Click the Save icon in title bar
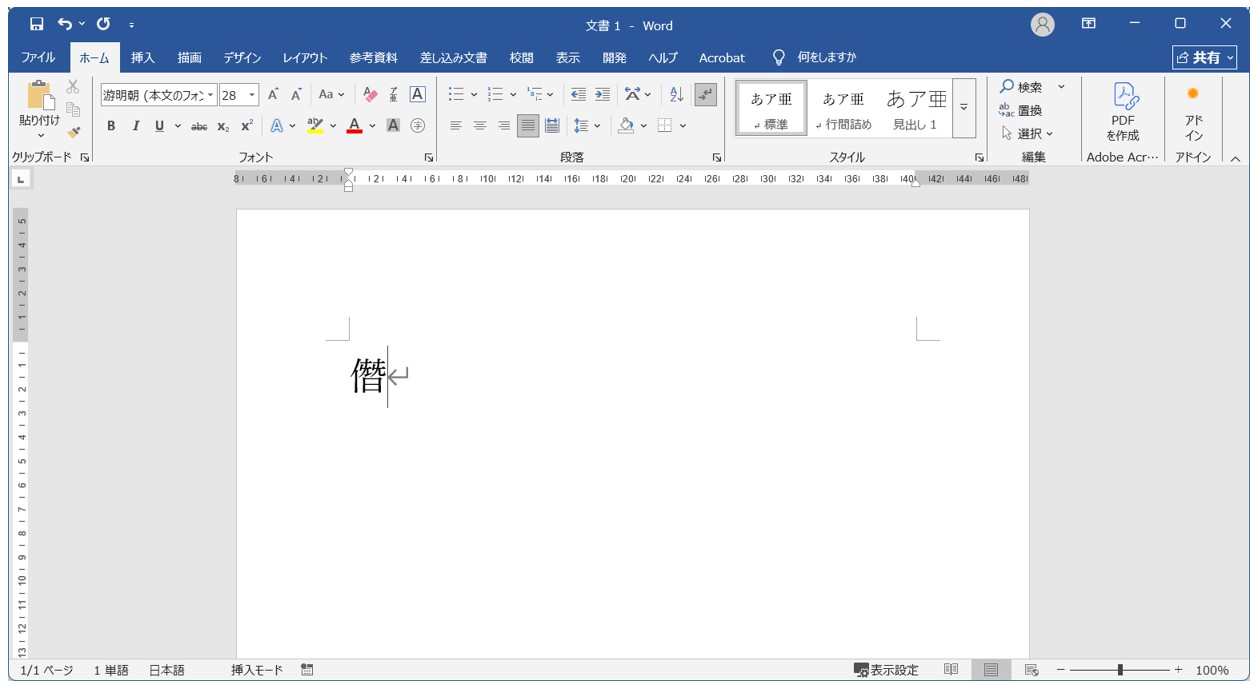The image size is (1259, 690). tap(36, 24)
